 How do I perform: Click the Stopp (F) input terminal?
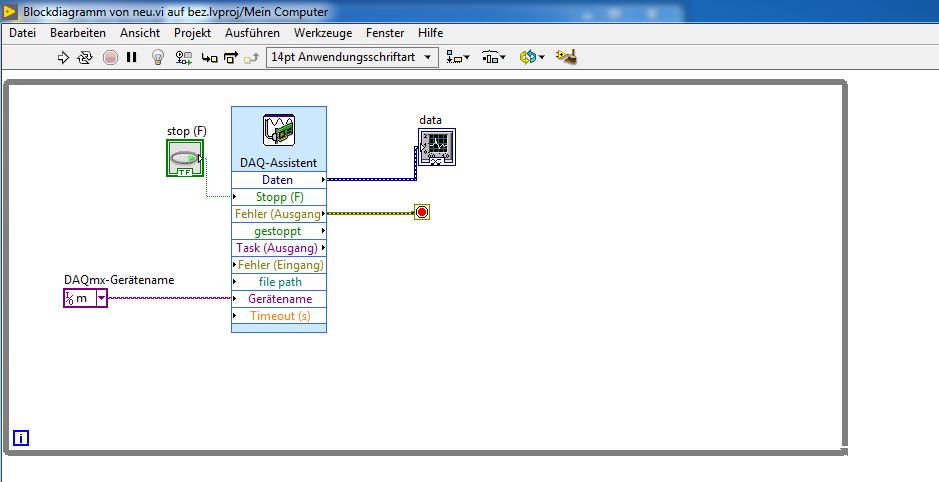(x=278, y=197)
